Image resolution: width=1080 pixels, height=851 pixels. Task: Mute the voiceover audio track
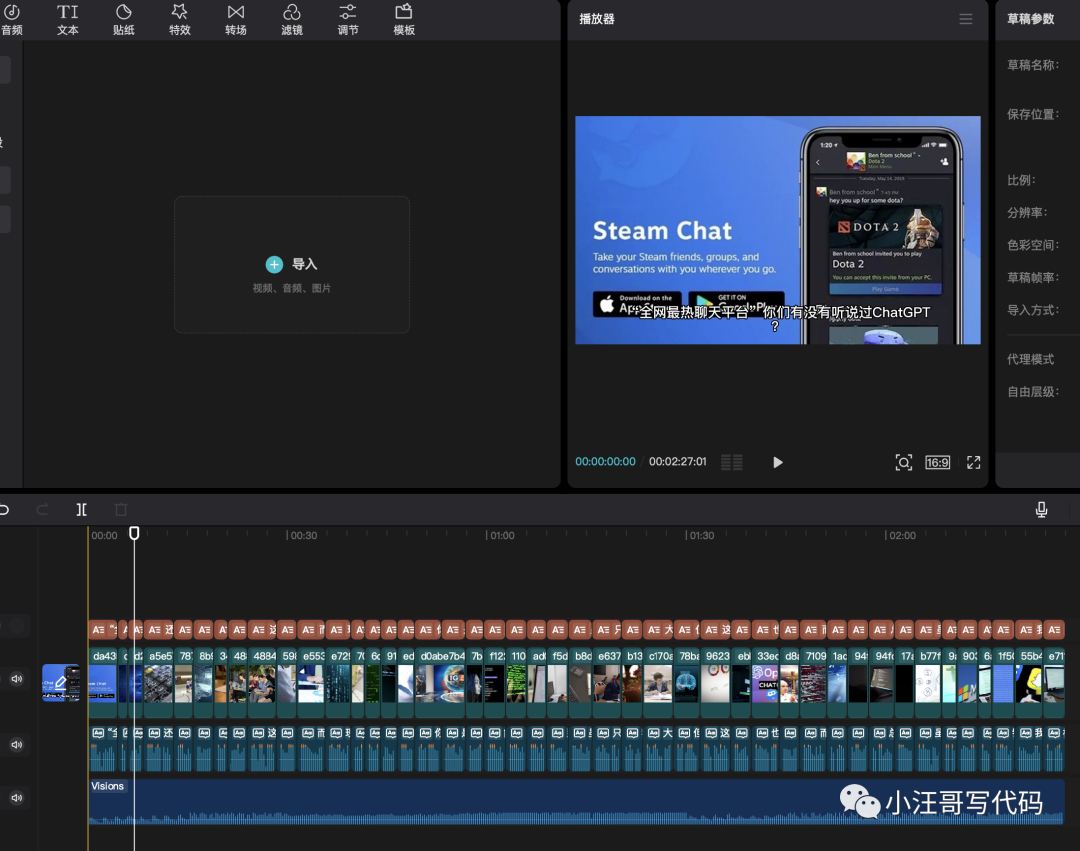(16, 745)
